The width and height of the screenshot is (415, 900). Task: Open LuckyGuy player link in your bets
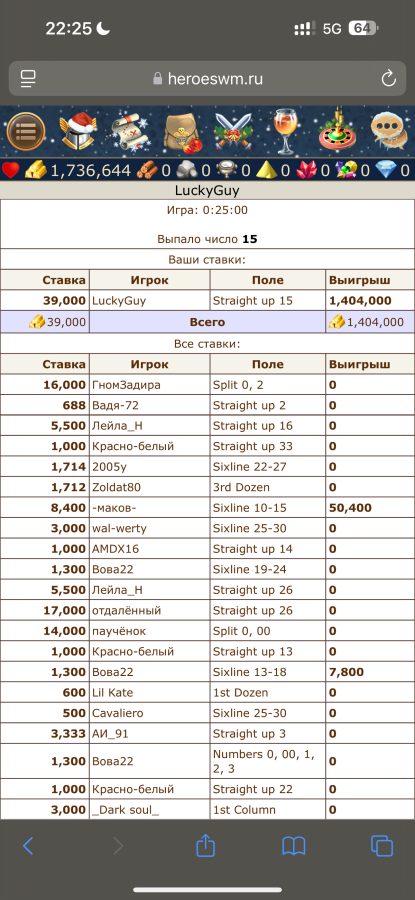point(117,301)
